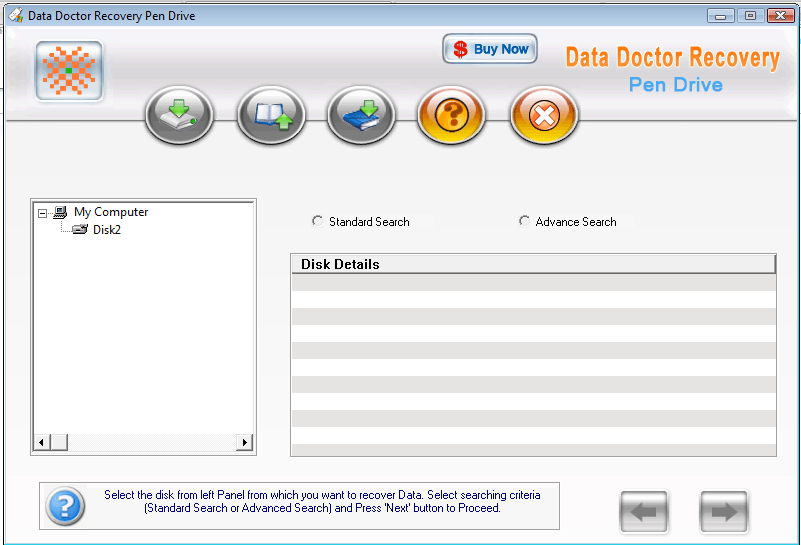
Task: Click the Next arrow button
Action: pos(723,511)
